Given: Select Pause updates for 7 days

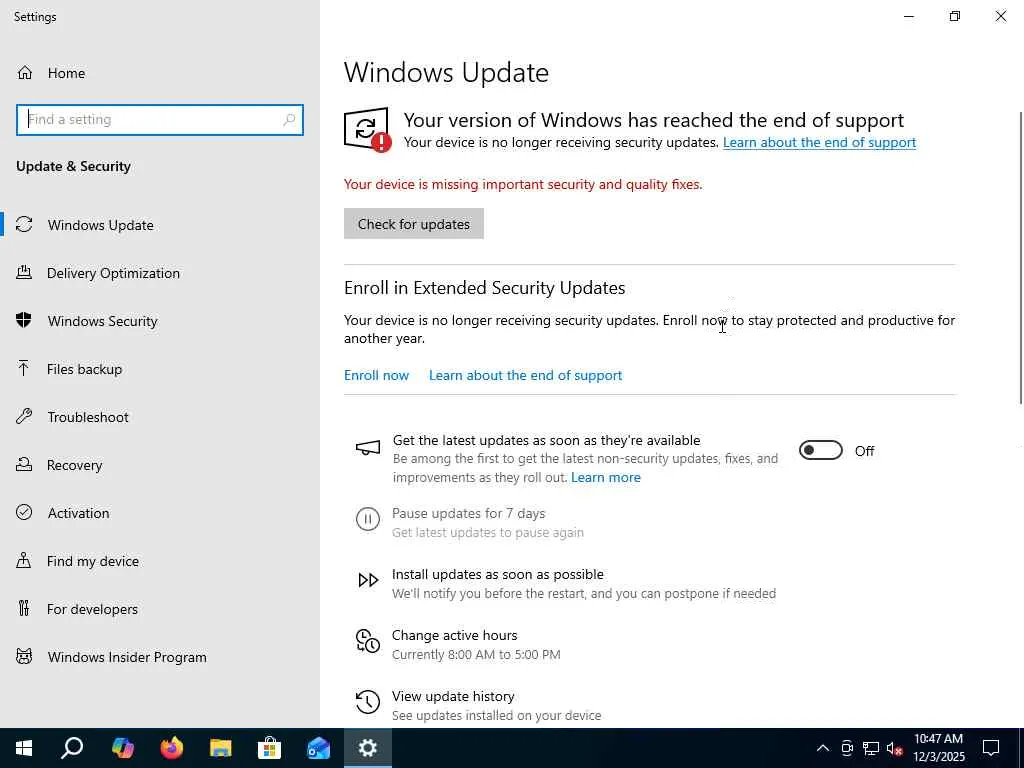Looking at the screenshot, I should (x=468, y=513).
